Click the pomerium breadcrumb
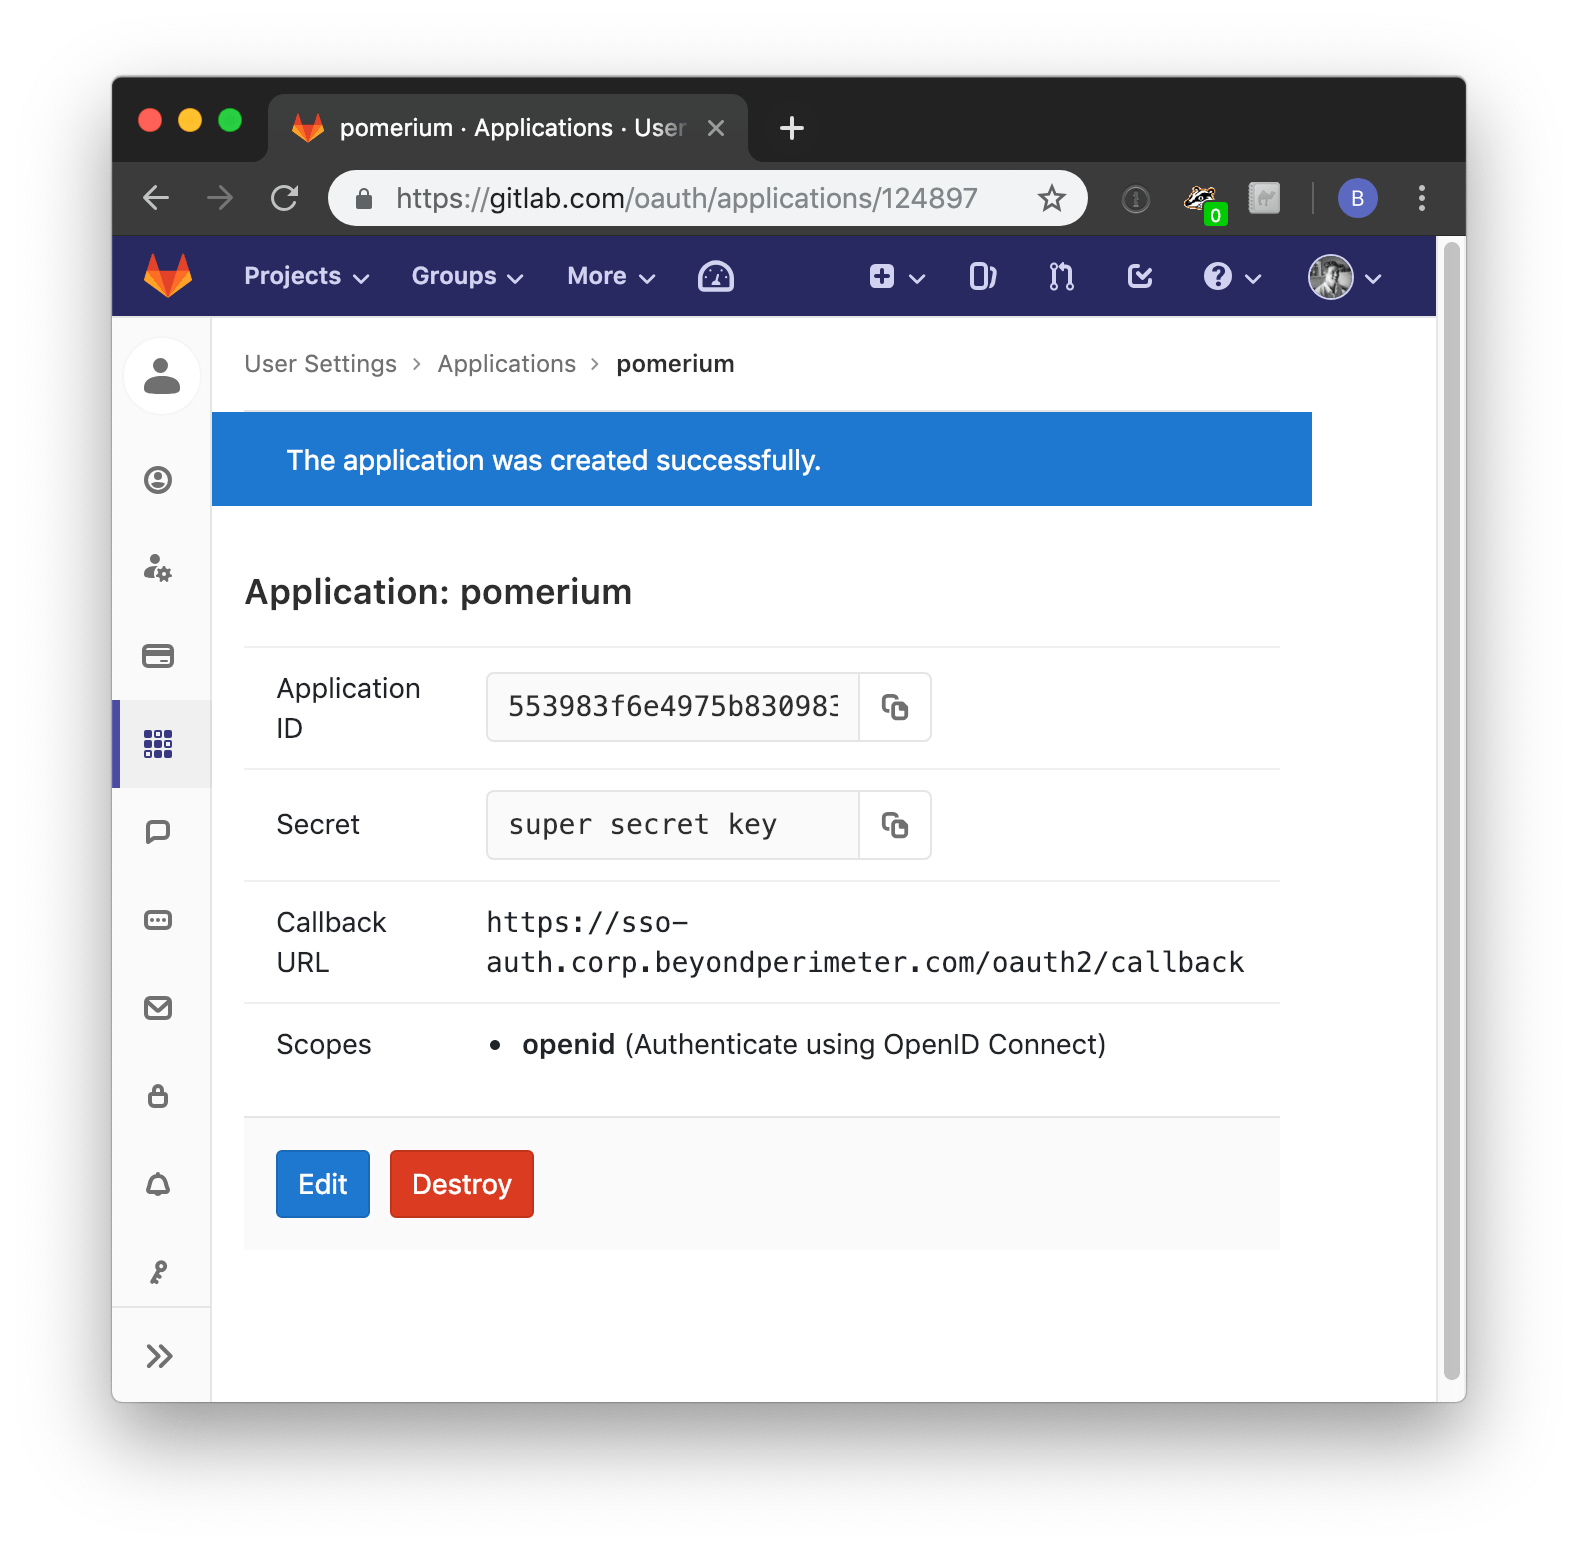Viewport: 1578px width, 1550px height. click(675, 364)
